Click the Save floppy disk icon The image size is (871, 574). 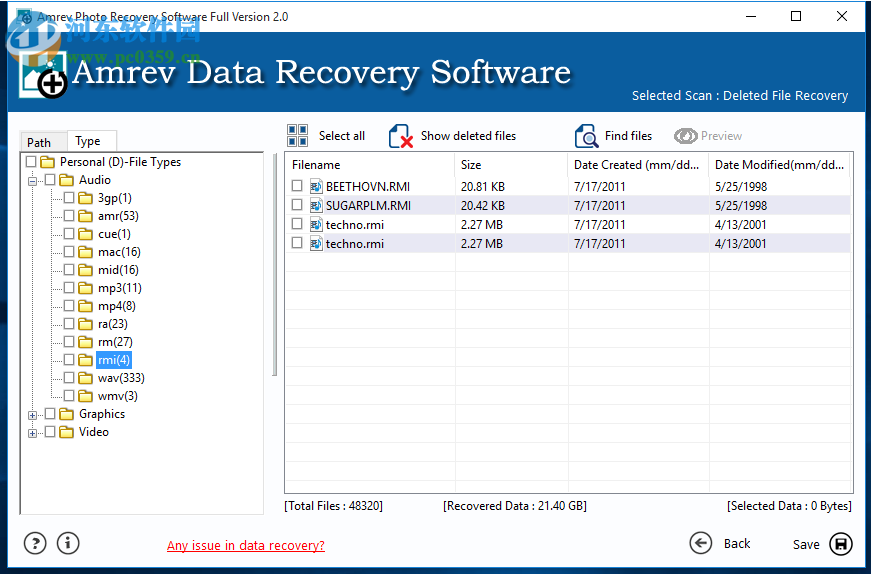pos(840,544)
